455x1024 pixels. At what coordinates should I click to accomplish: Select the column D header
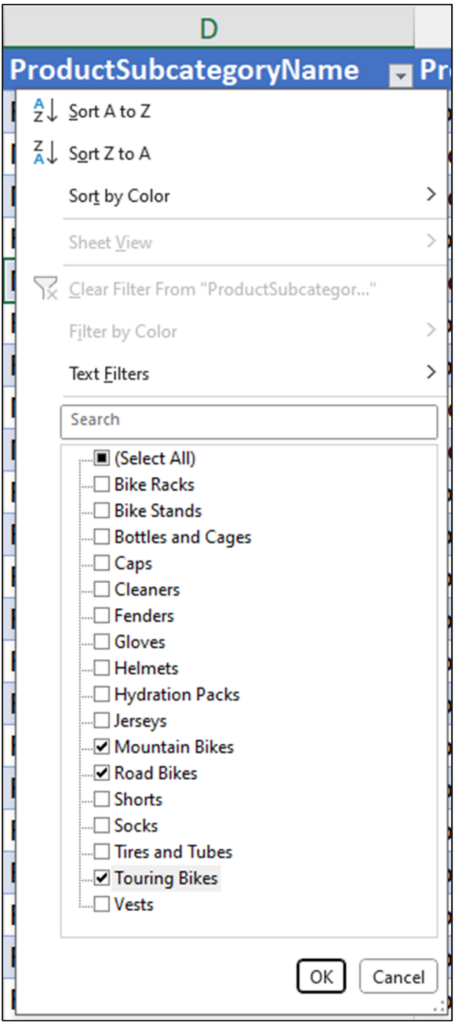click(x=208, y=29)
